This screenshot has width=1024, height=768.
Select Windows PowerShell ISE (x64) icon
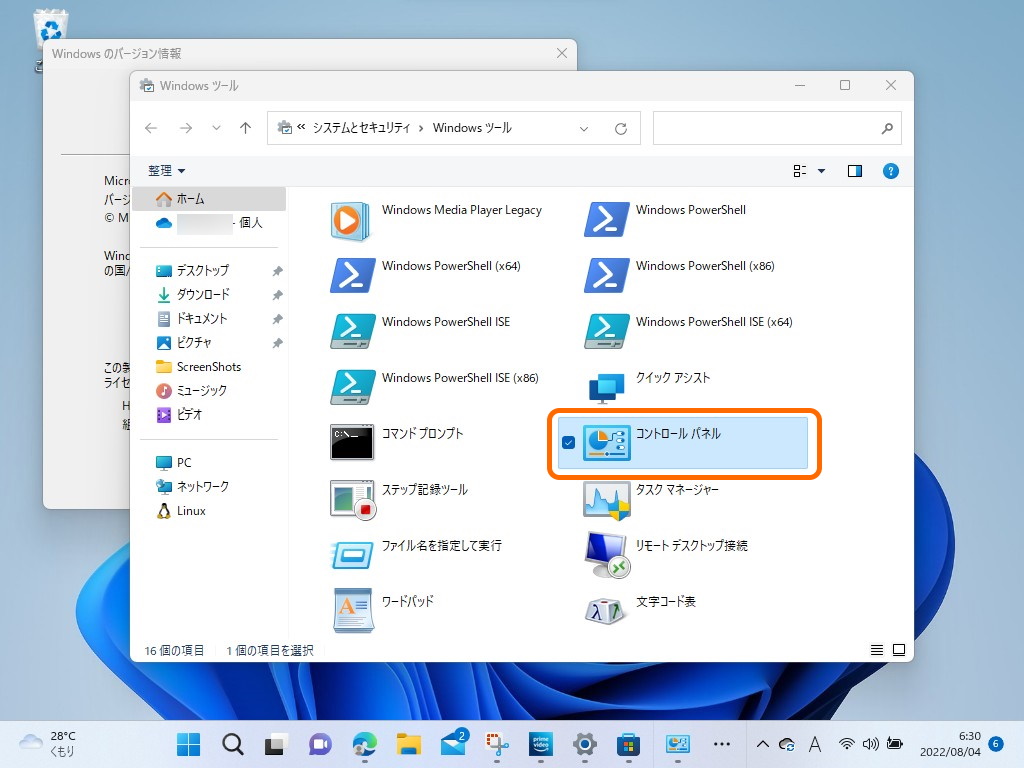(x=607, y=331)
